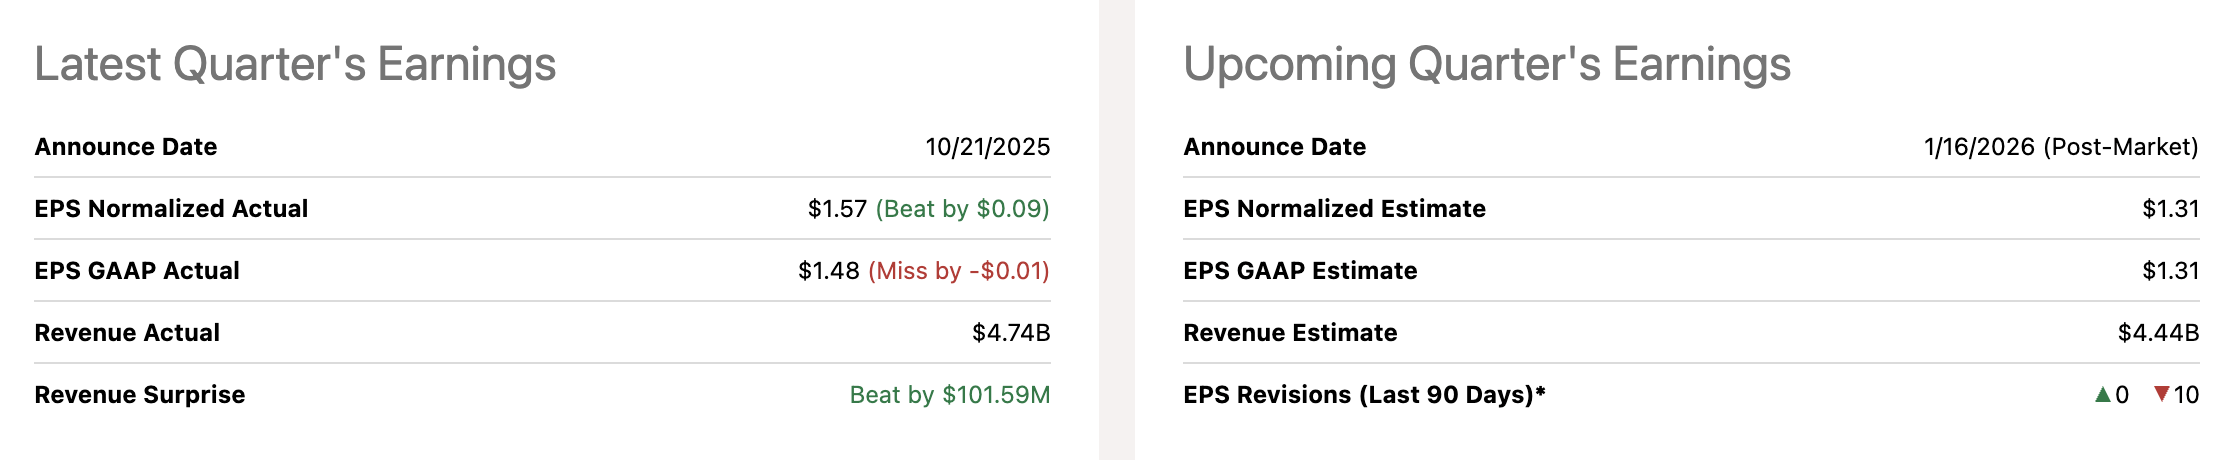Click the Revenue Actual row label
Viewport: 2228px width, 460px height.
[x=127, y=333]
